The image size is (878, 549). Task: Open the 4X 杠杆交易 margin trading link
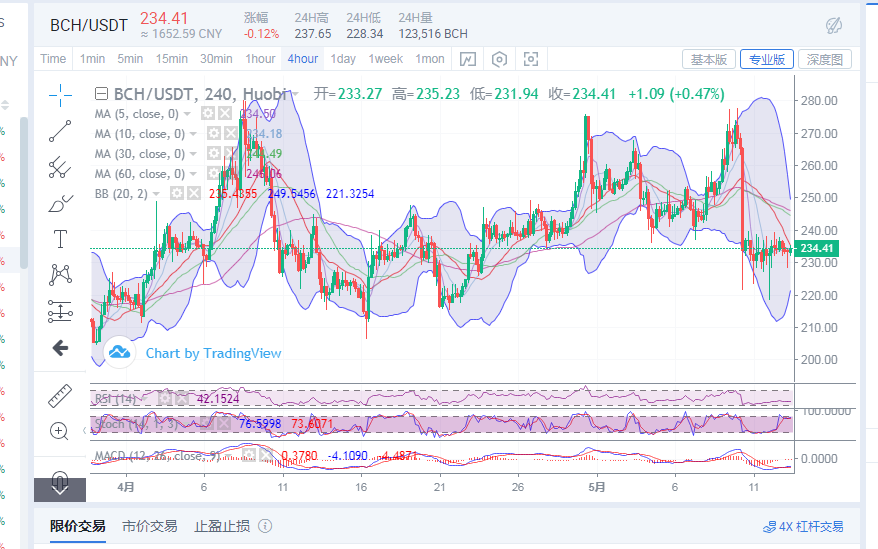pos(804,527)
